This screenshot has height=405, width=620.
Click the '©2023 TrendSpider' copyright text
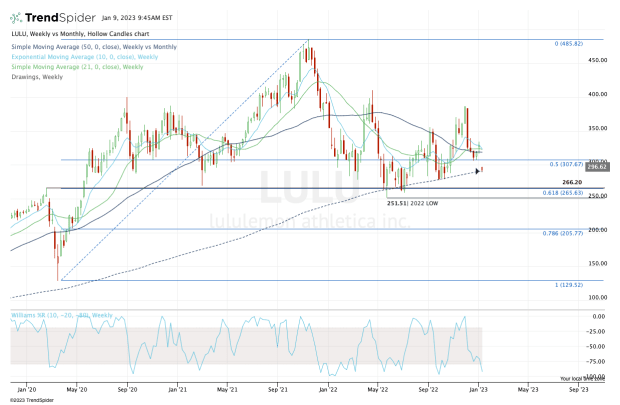[x=32, y=400]
